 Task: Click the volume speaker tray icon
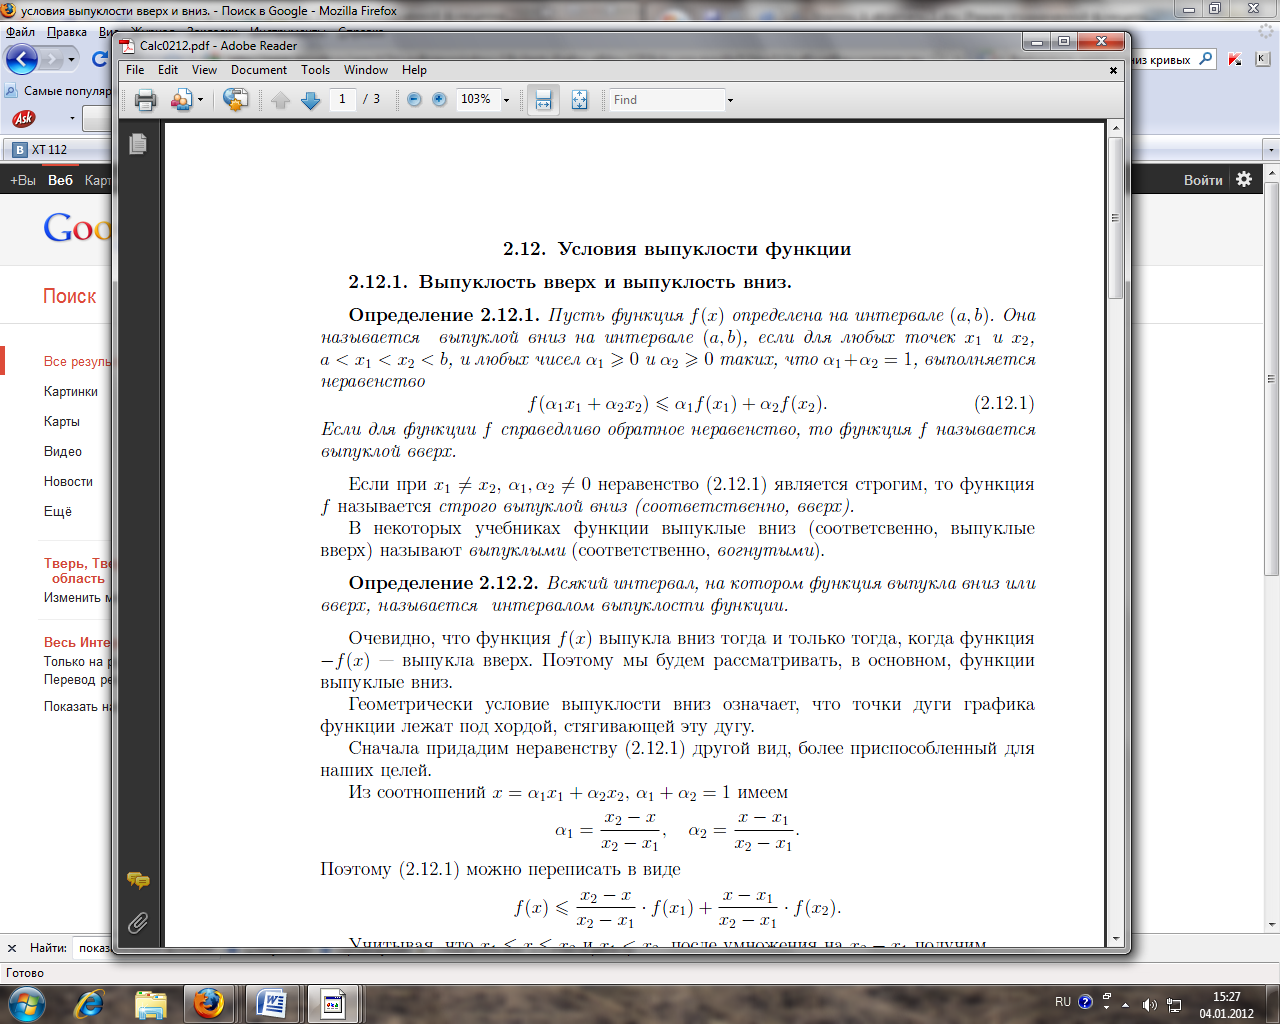coord(1149,1005)
